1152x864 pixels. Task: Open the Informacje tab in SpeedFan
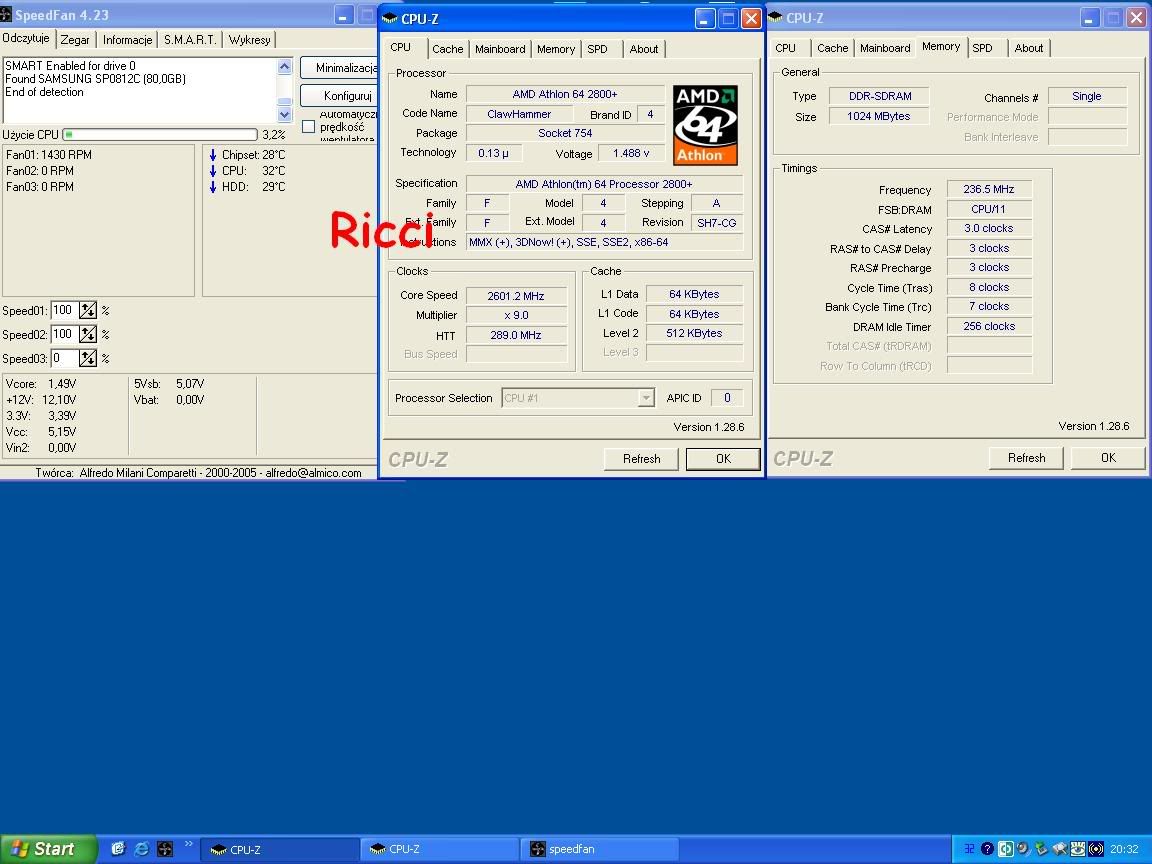127,40
